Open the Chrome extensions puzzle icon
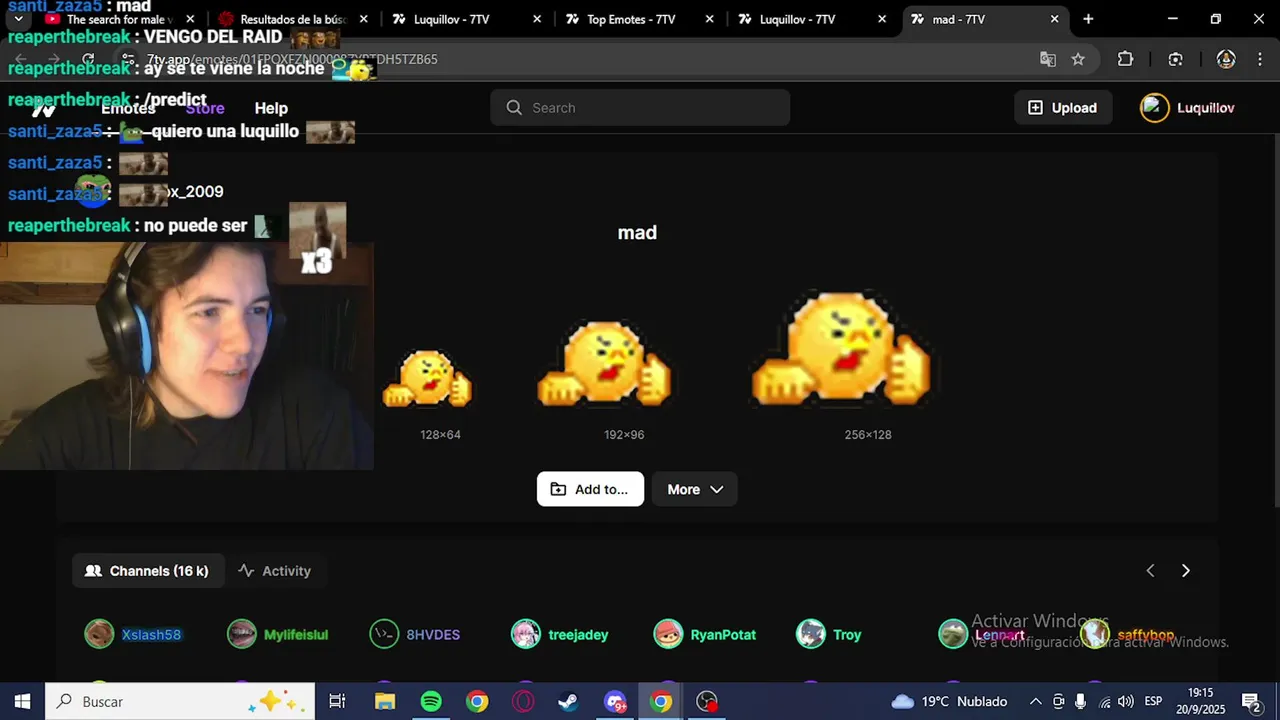The image size is (1280, 720). 1125,59
